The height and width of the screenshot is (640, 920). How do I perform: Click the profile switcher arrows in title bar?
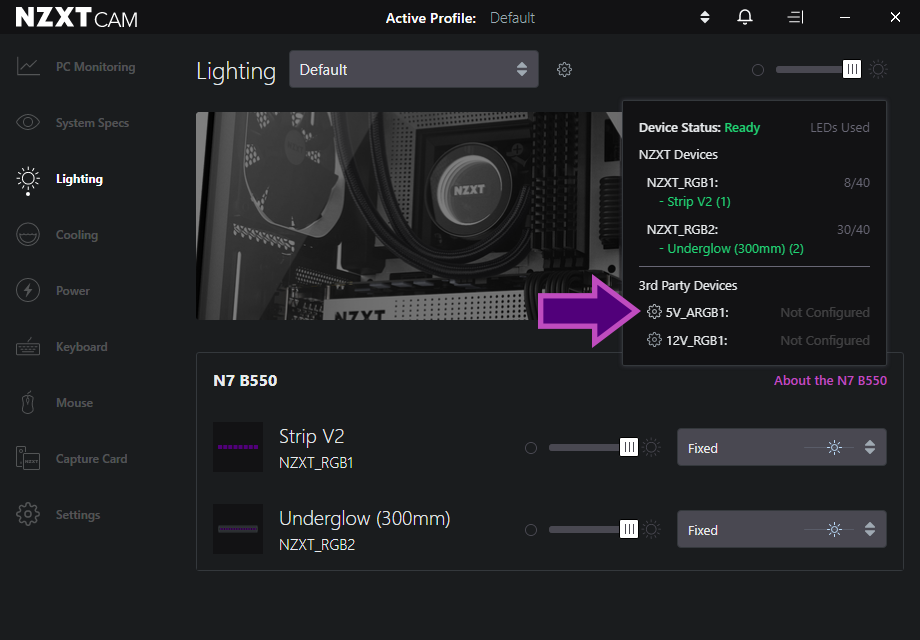click(705, 17)
